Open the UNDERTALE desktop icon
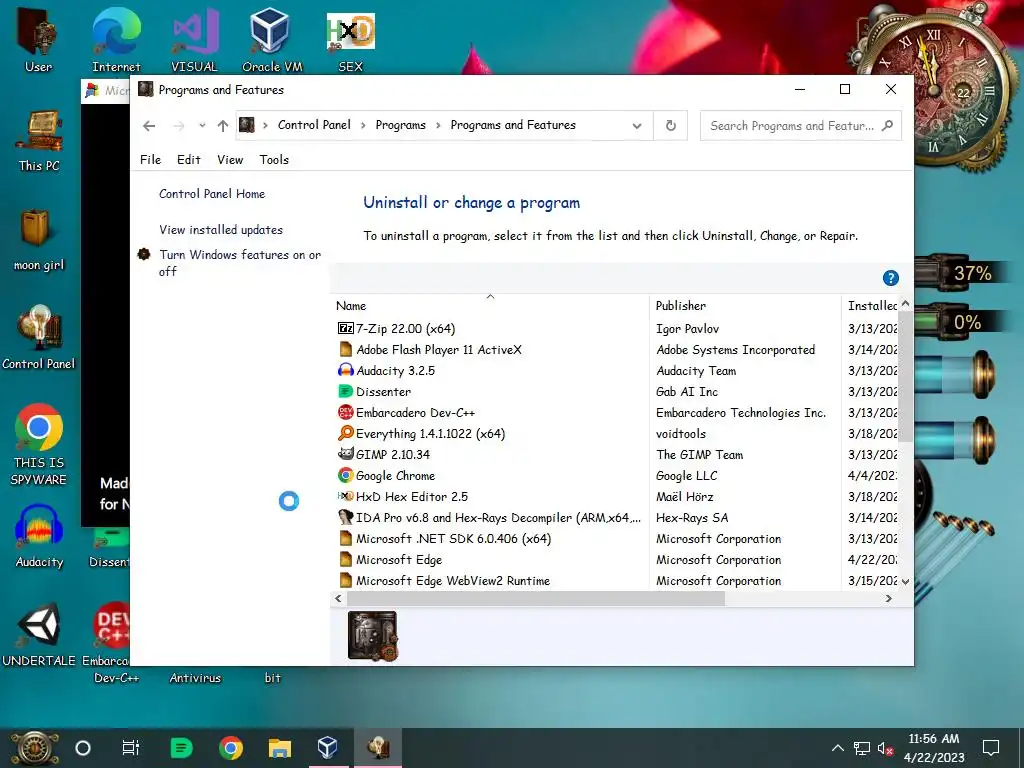1024x768 pixels. click(39, 633)
